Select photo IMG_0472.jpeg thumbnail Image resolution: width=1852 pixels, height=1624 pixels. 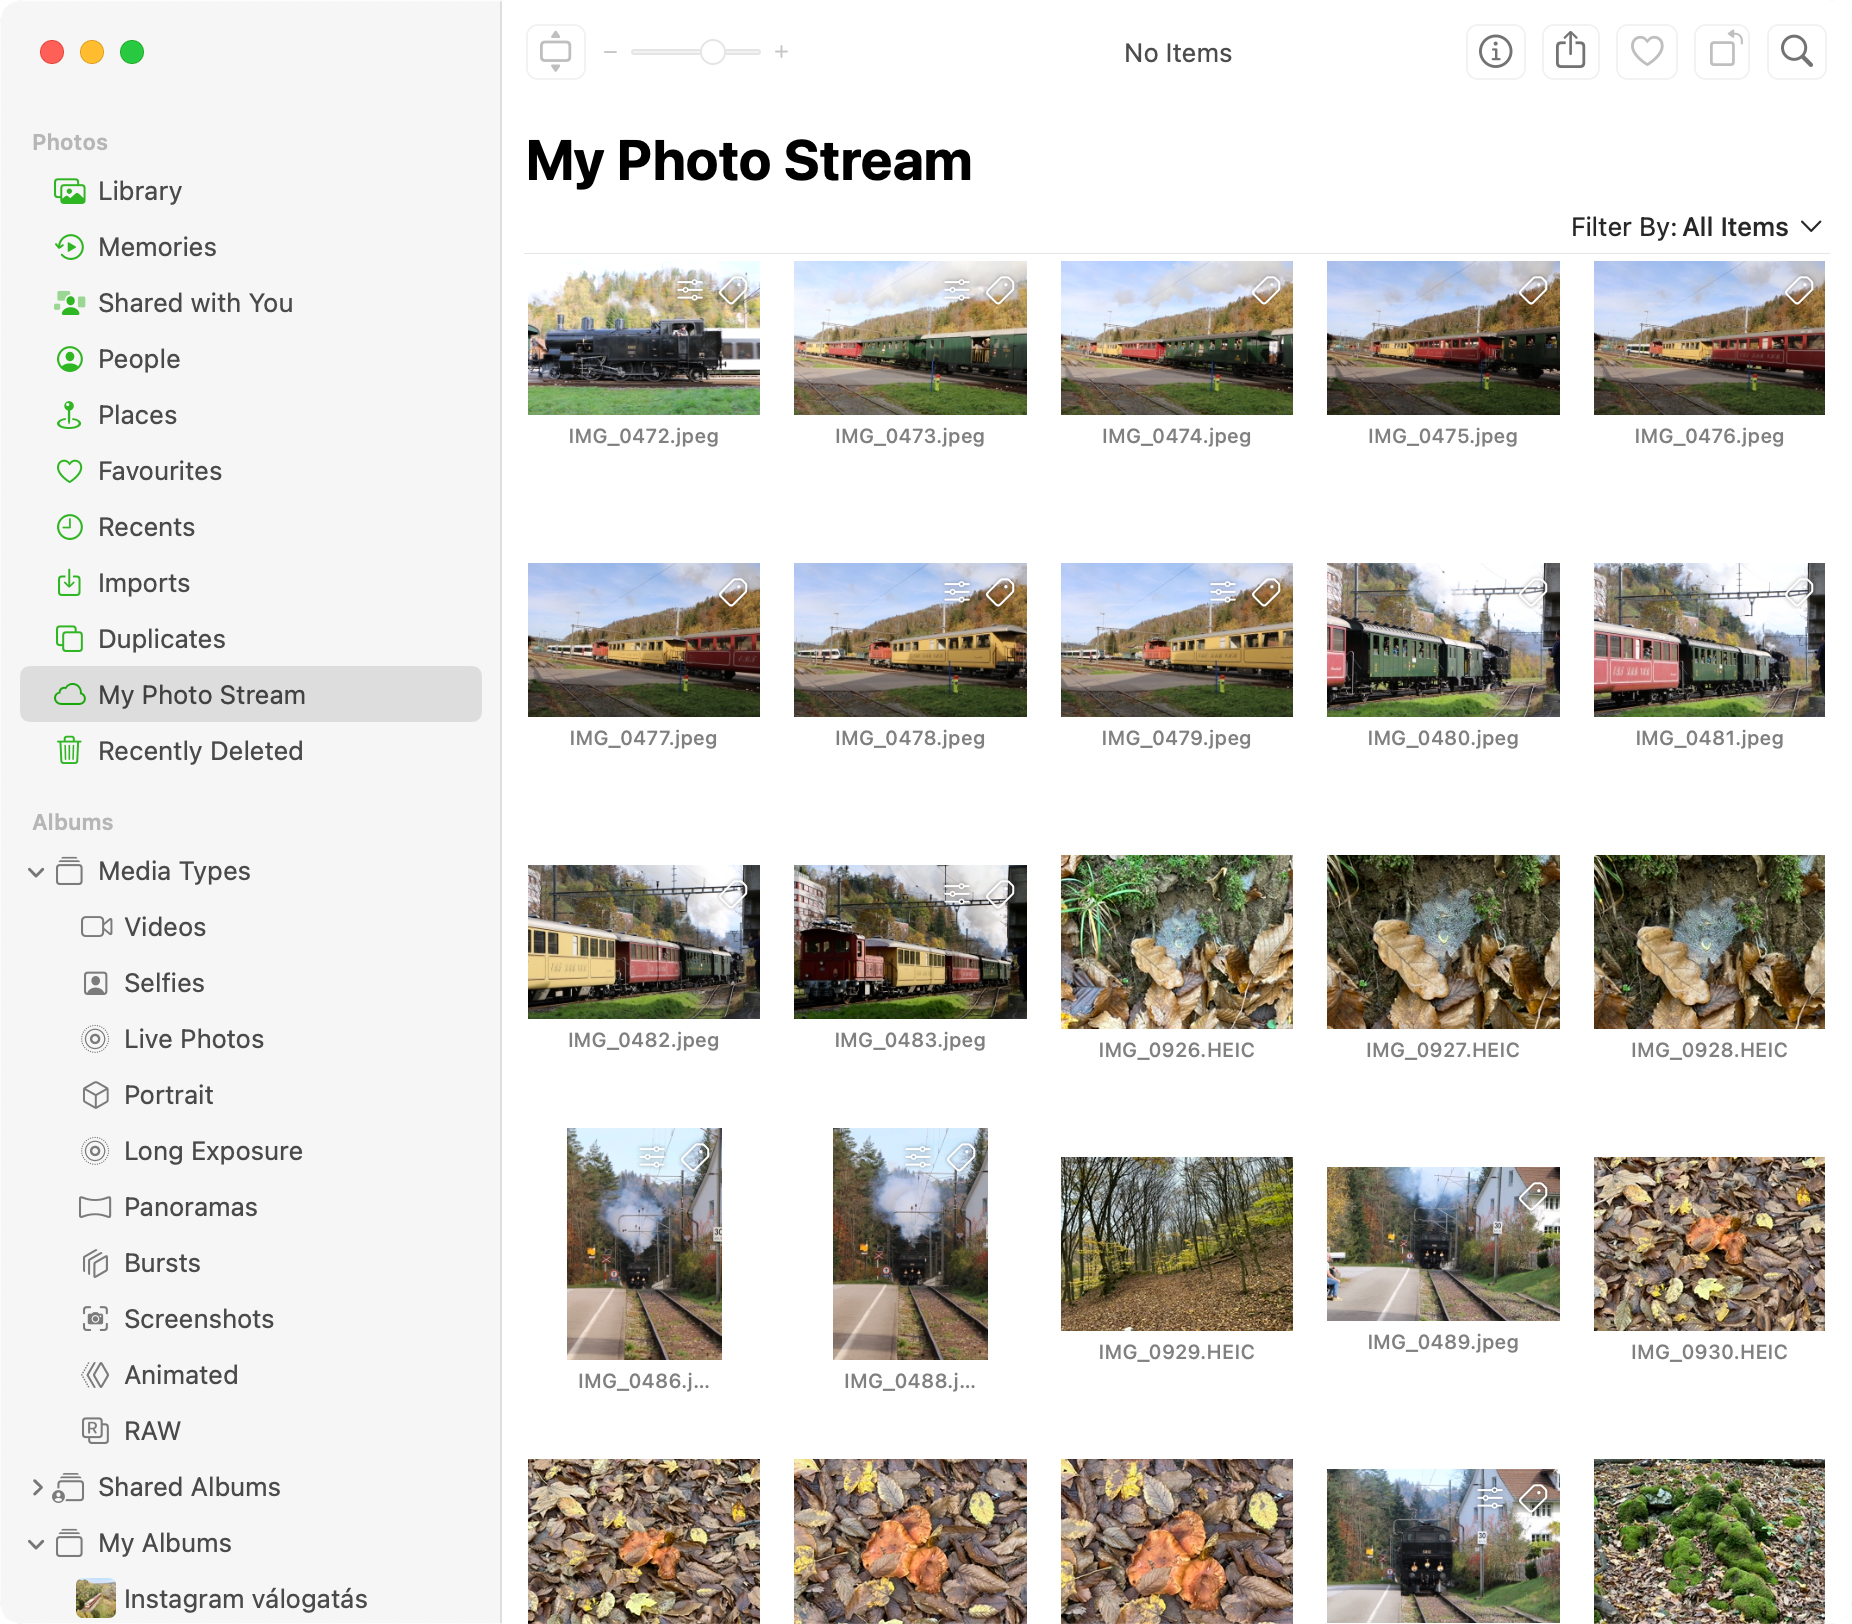tap(644, 338)
